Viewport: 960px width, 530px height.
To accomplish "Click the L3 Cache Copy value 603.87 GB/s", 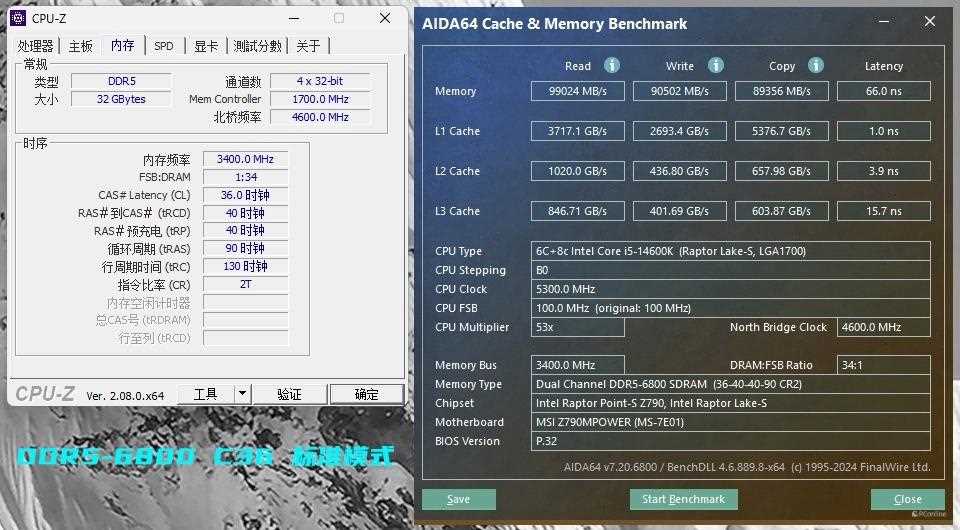I will 782,211.
